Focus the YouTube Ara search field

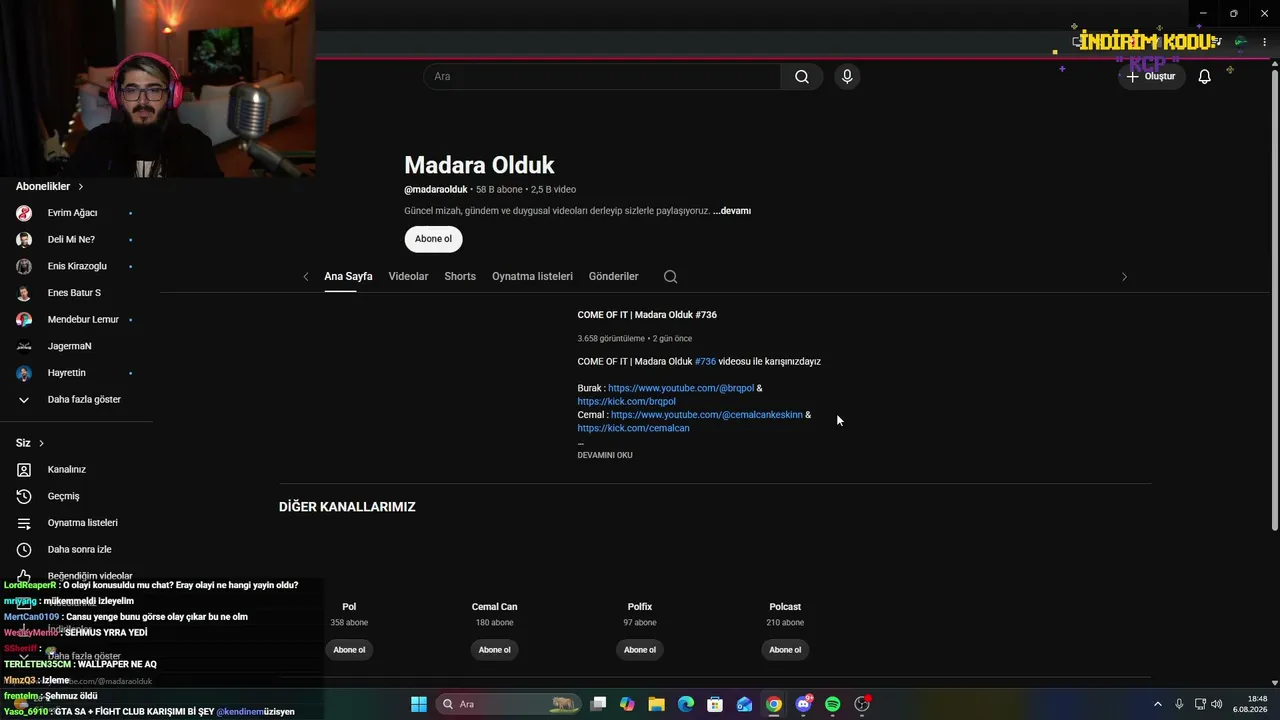point(602,77)
